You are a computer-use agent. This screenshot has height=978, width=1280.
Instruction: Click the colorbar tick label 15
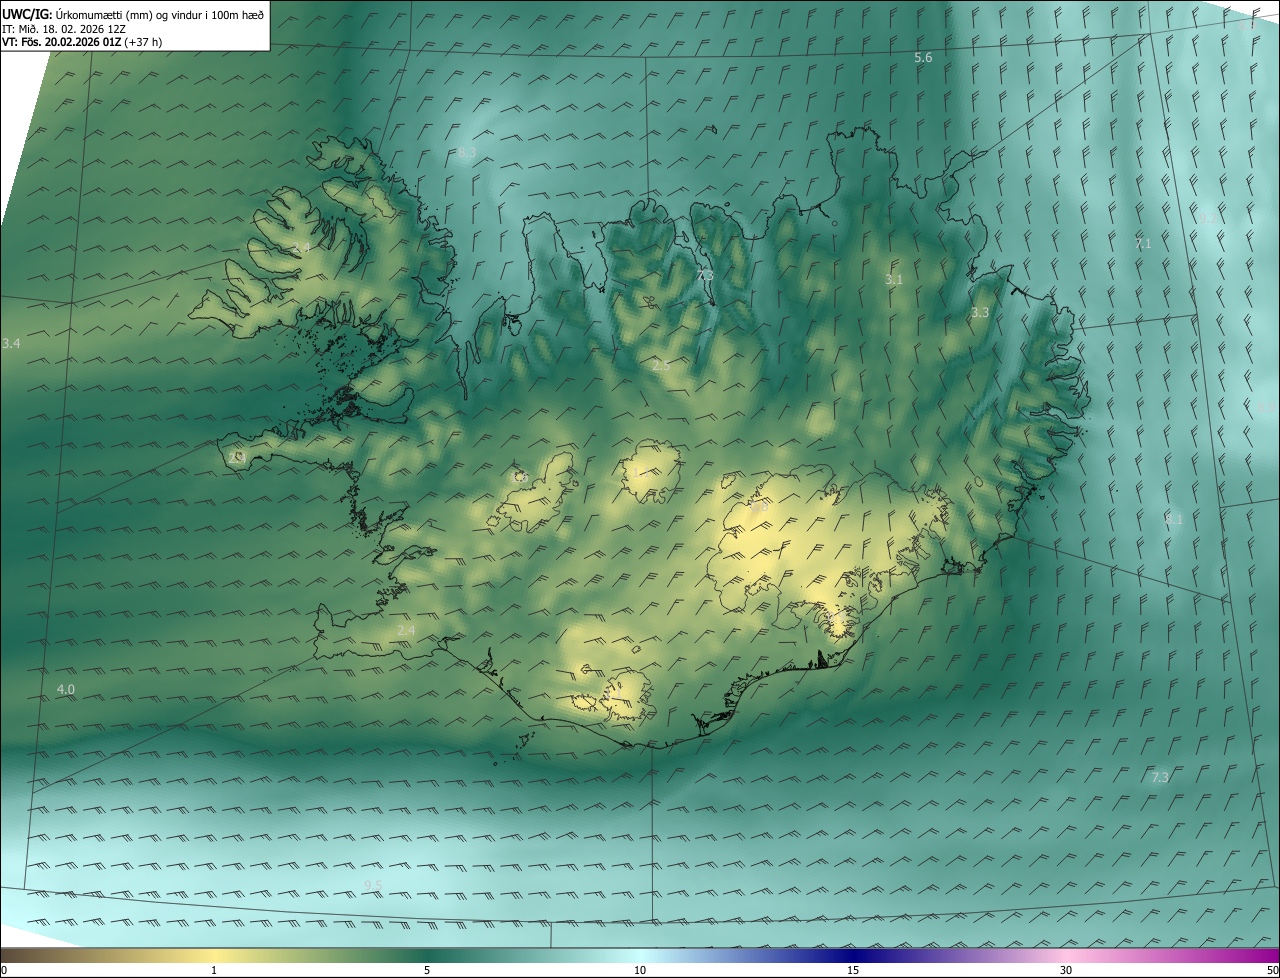[x=853, y=970]
